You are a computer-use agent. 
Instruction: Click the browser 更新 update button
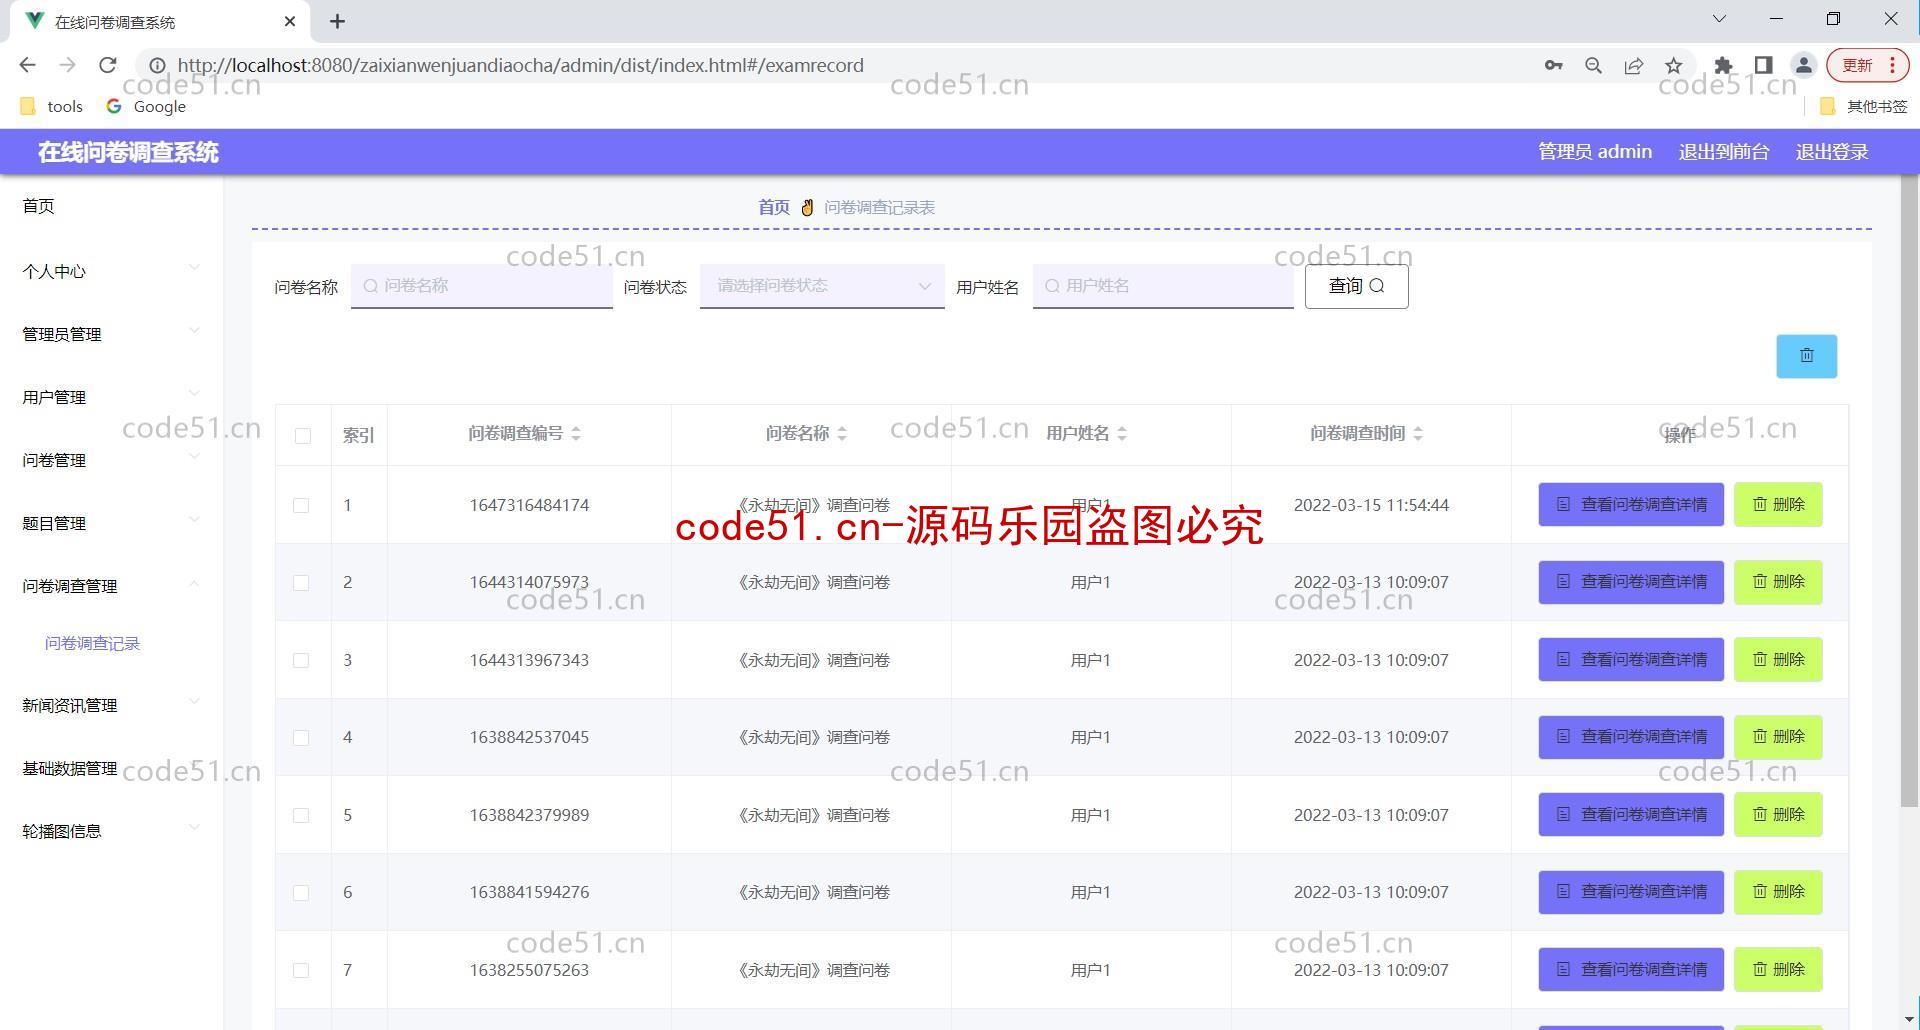click(1868, 65)
